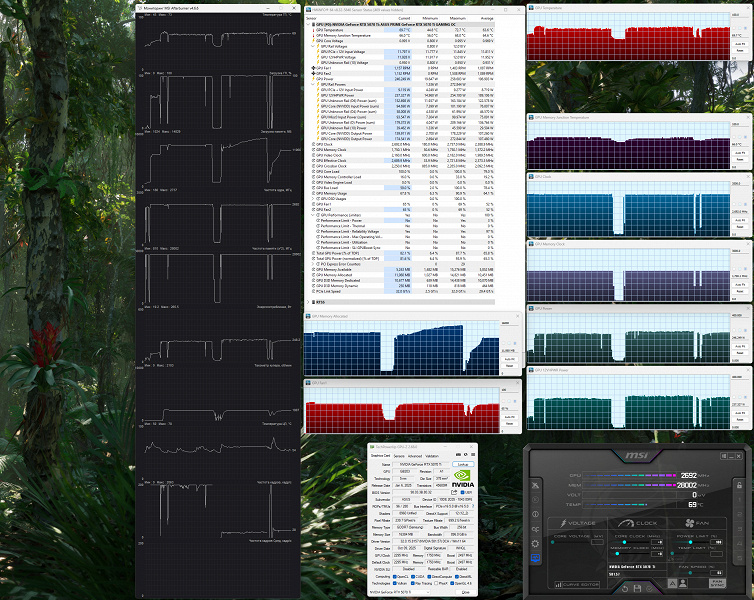Open the Advanced tab in GPU-Z

coord(414,455)
